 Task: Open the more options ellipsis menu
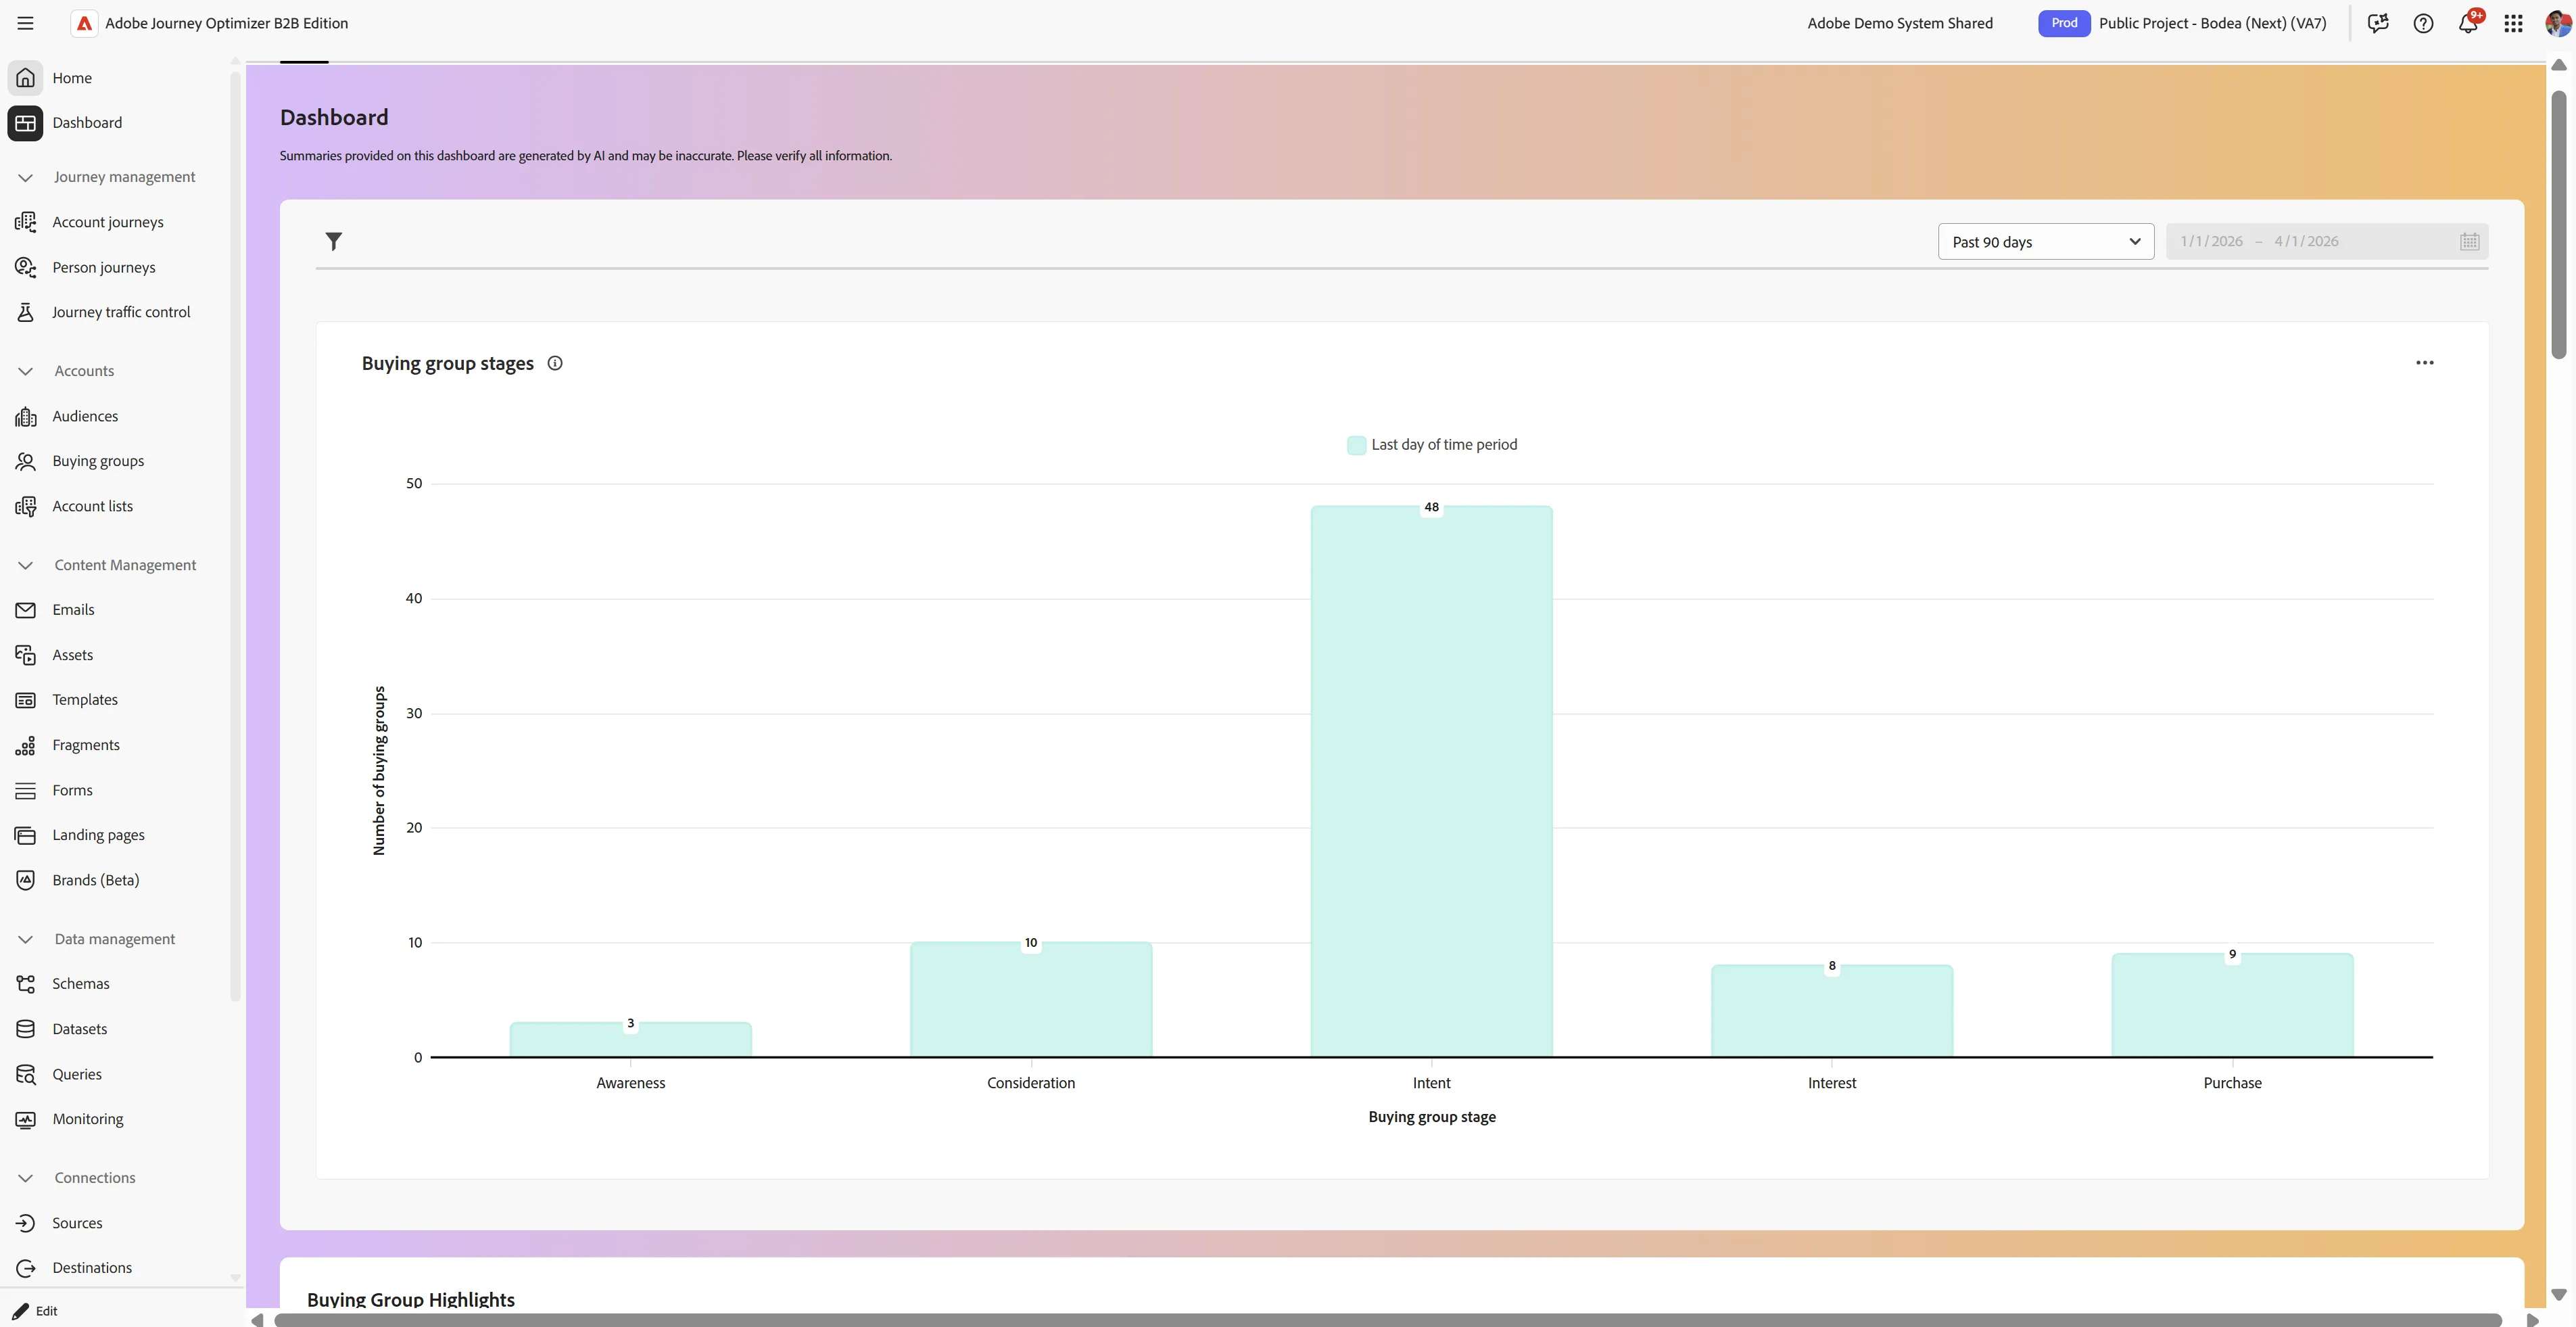(x=2425, y=363)
